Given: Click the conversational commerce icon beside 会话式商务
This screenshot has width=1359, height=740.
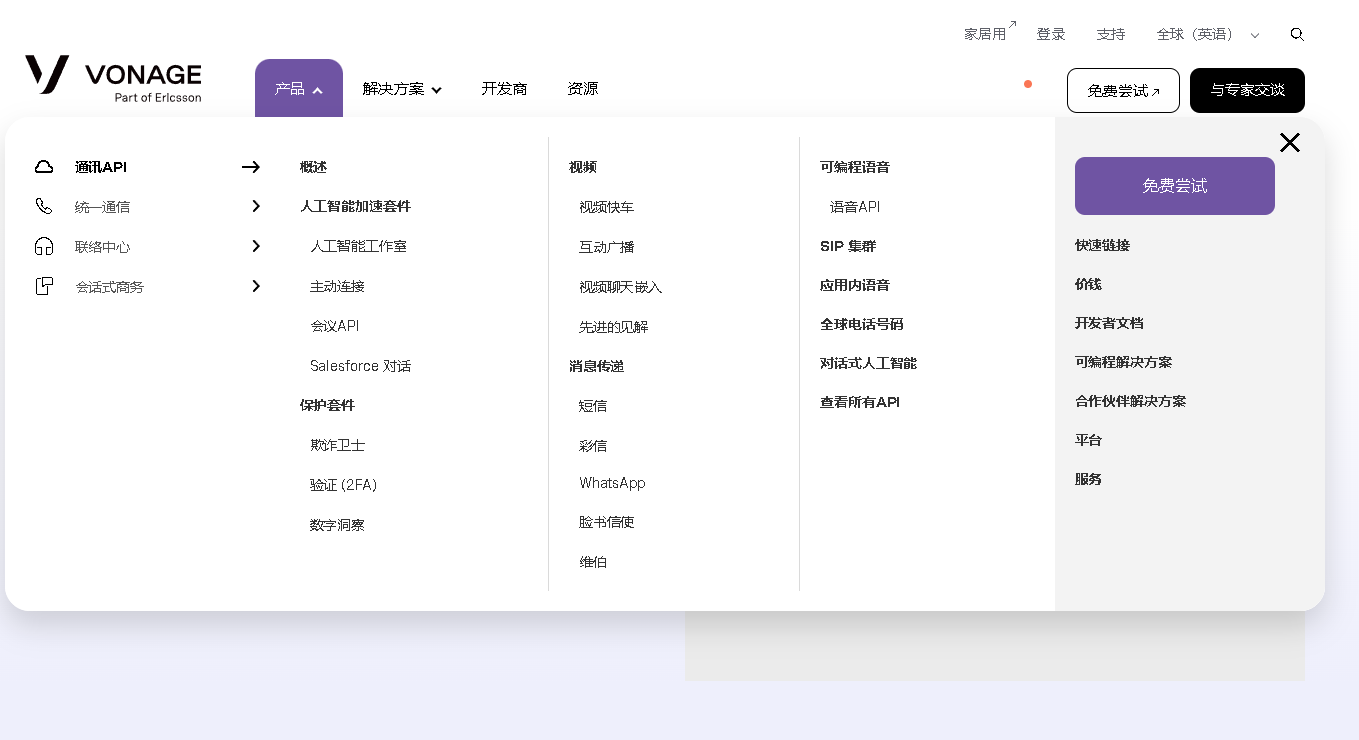Looking at the screenshot, I should (44, 286).
